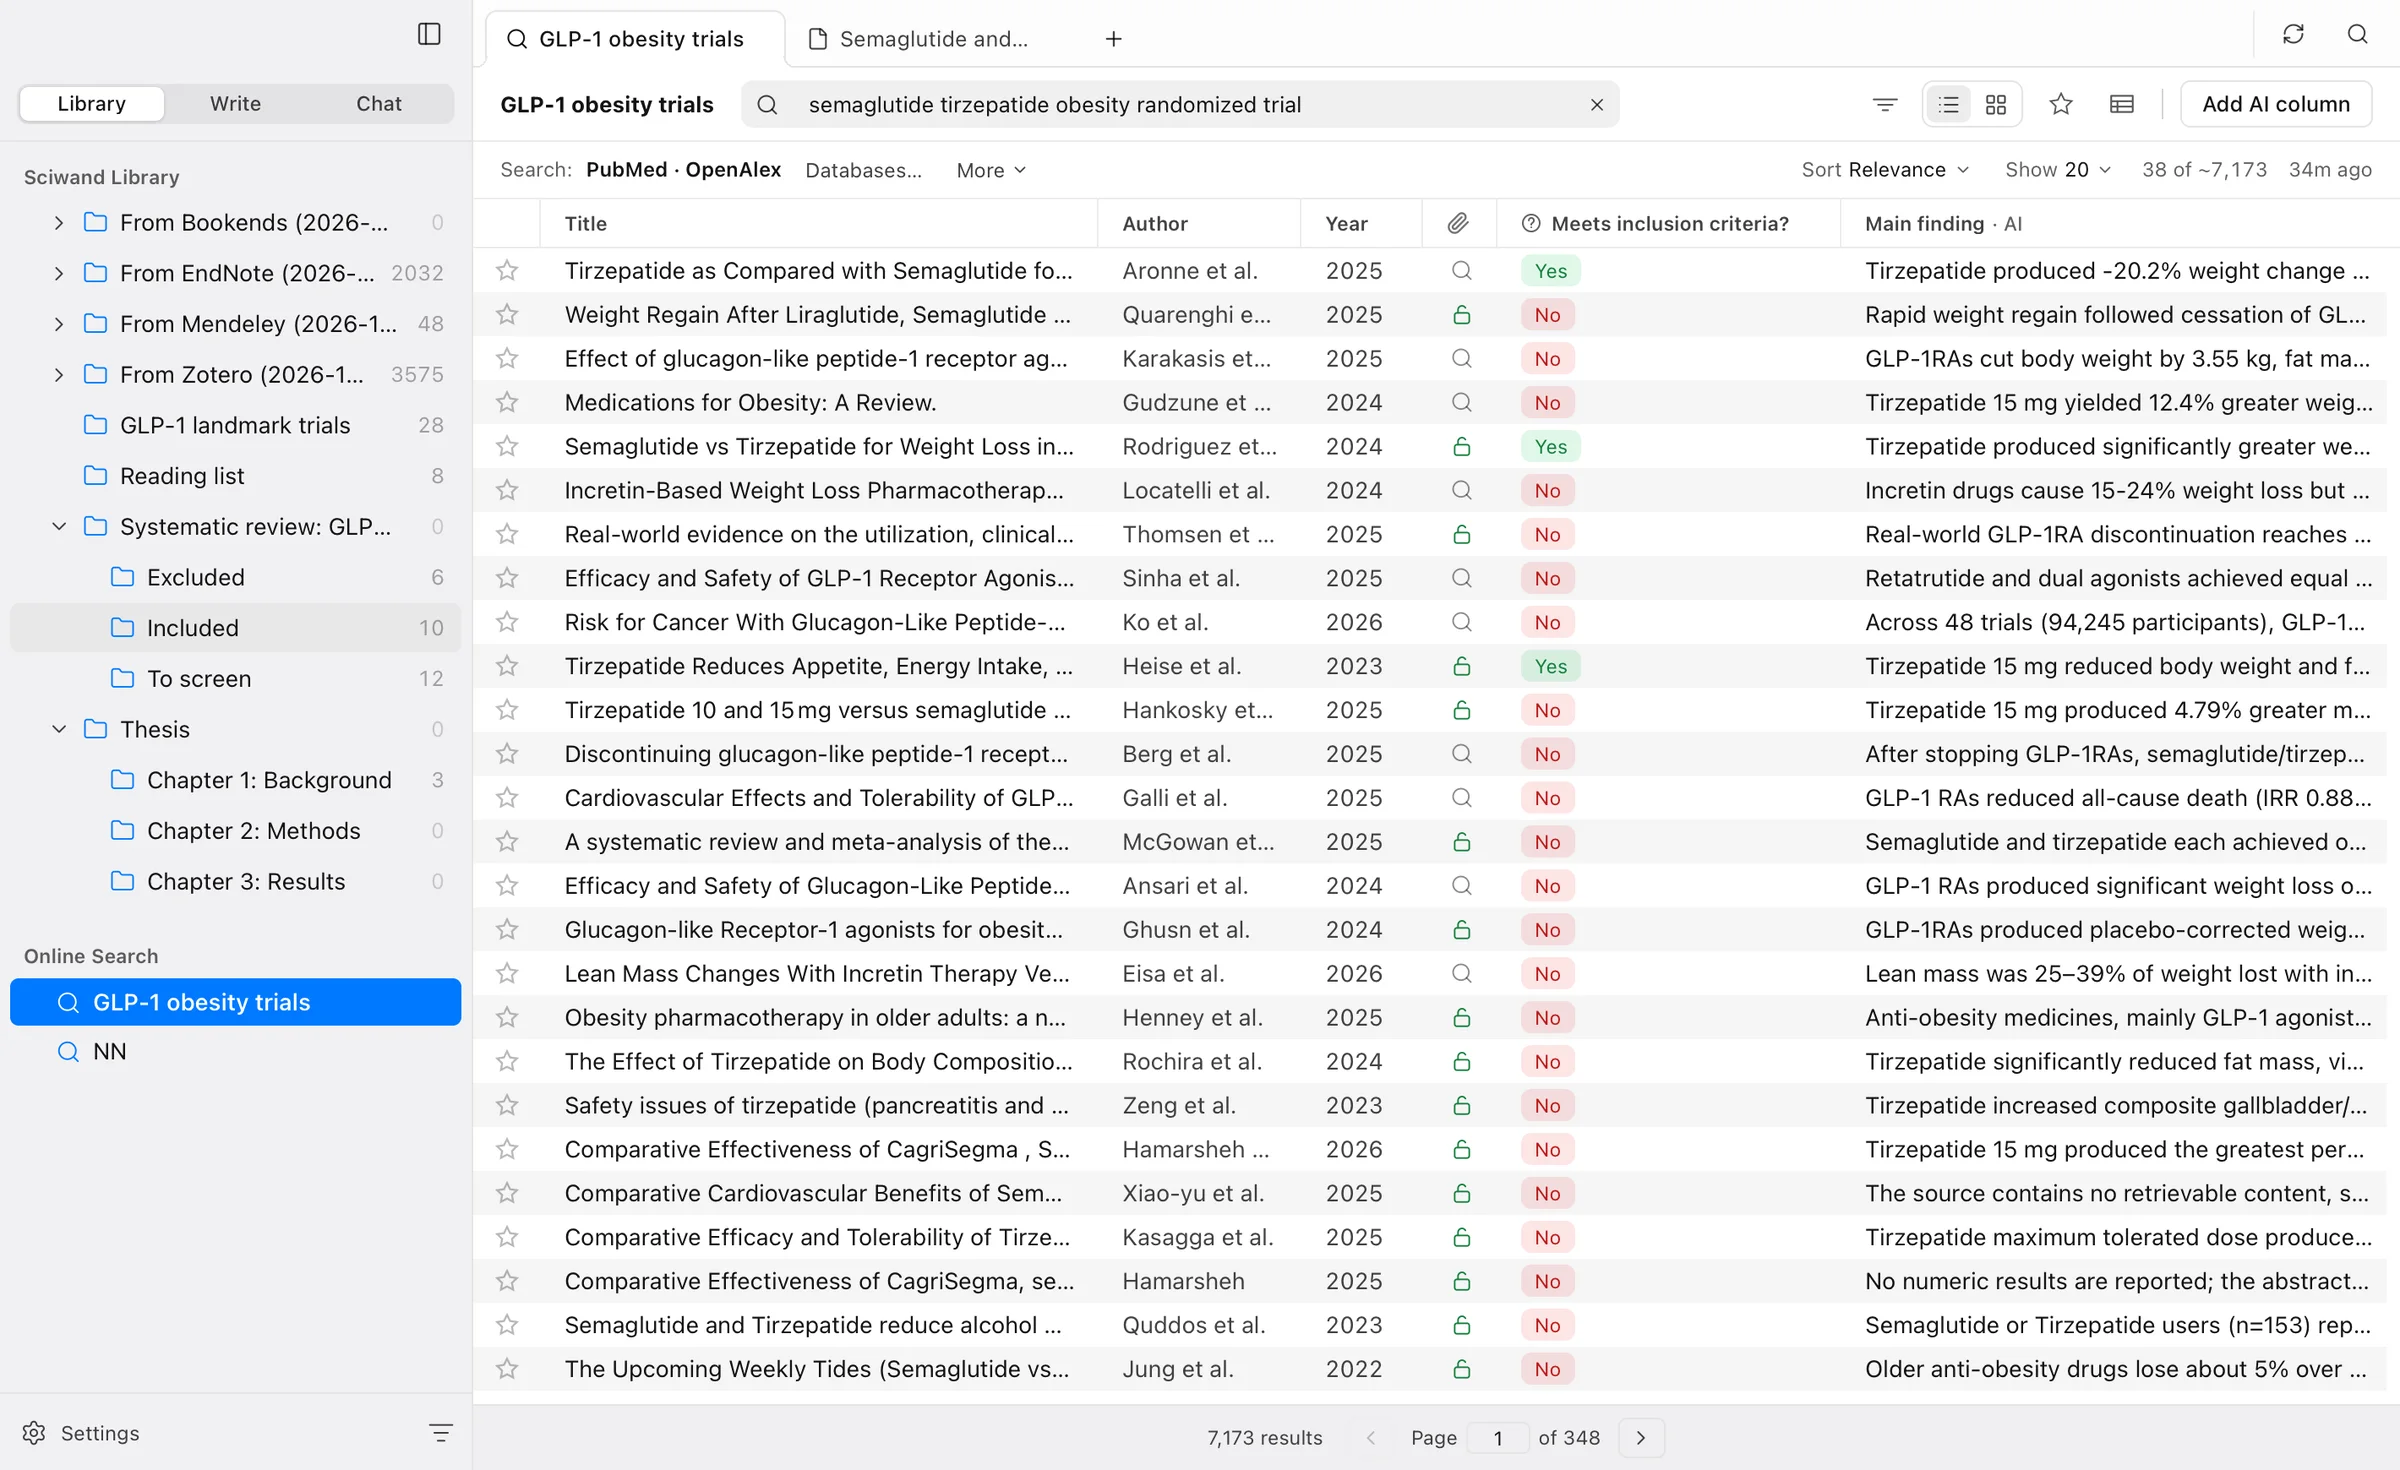
Task: Click find-PDF magnifier for Aronne row
Action: tap(1461, 271)
